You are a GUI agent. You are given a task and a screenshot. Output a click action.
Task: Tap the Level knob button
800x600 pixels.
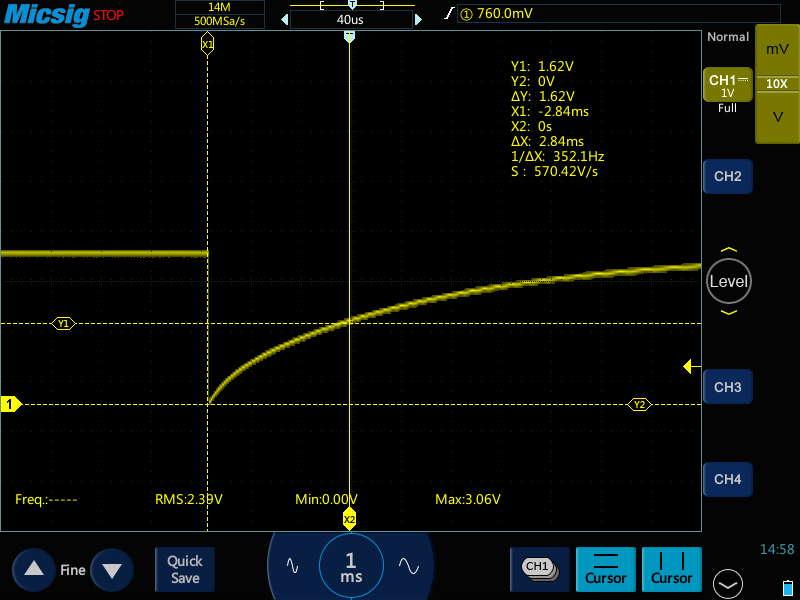[x=729, y=281]
